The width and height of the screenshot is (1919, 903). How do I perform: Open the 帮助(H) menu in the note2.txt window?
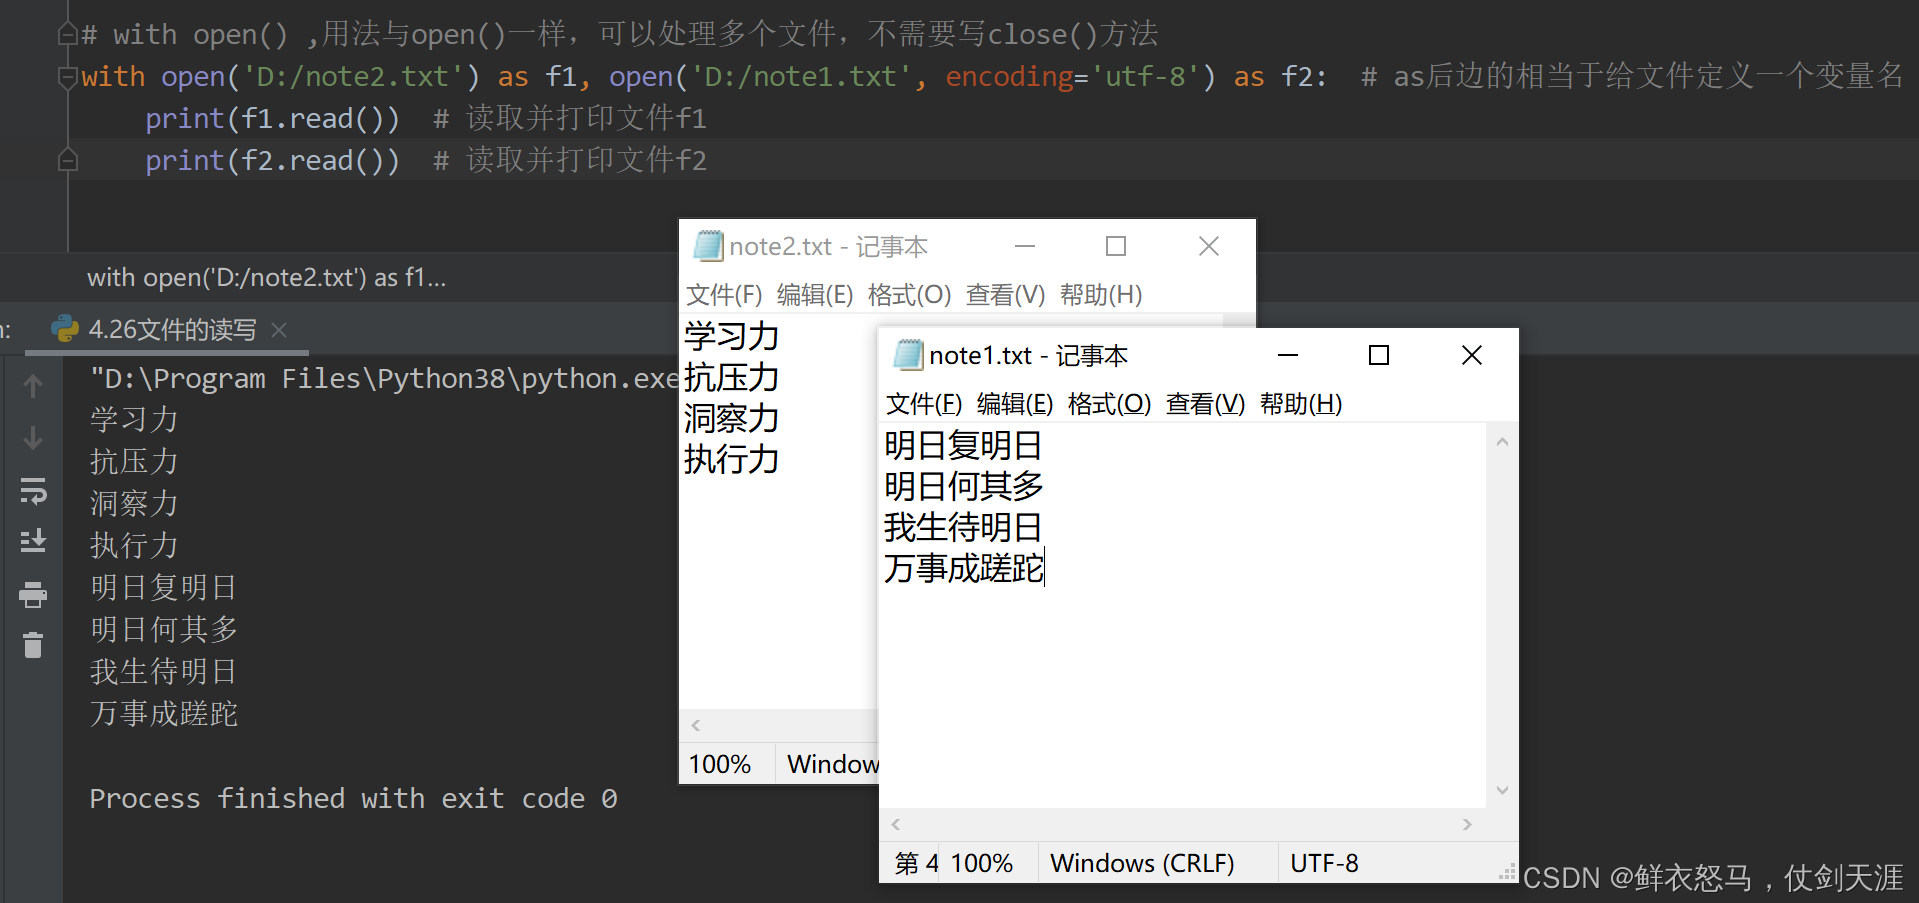pyautogui.click(x=1101, y=295)
